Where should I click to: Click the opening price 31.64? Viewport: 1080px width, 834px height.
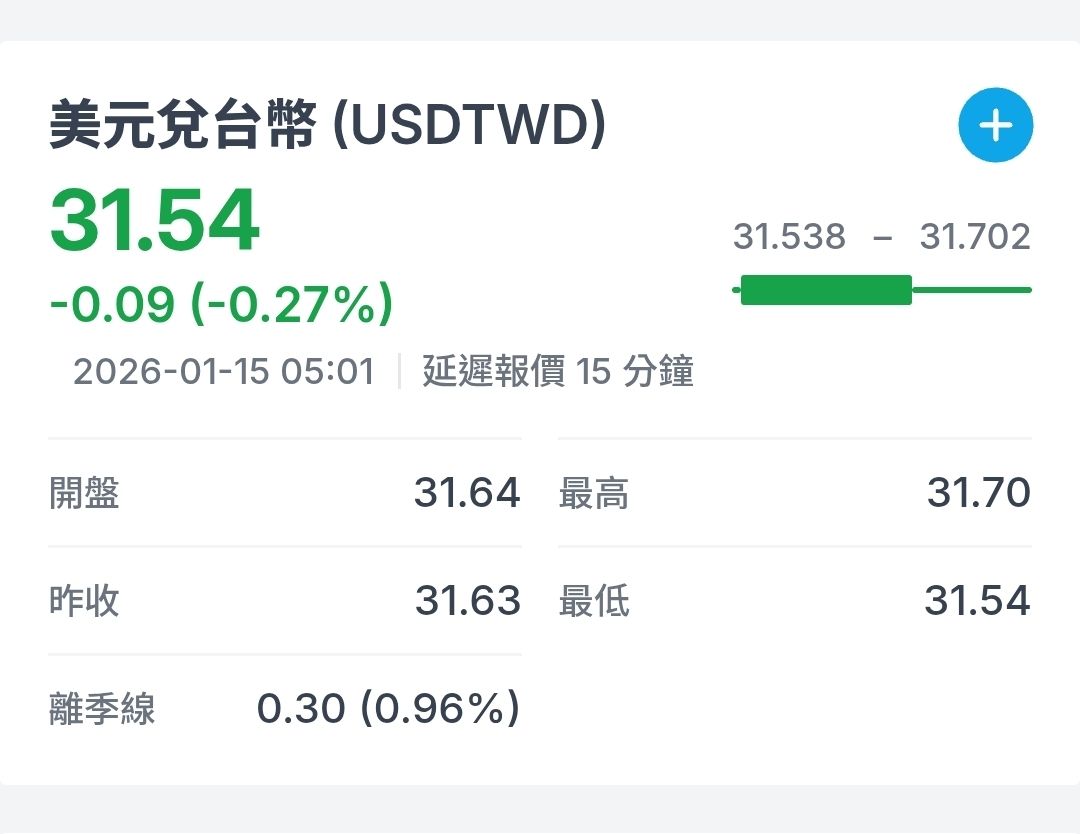pyautogui.click(x=467, y=493)
